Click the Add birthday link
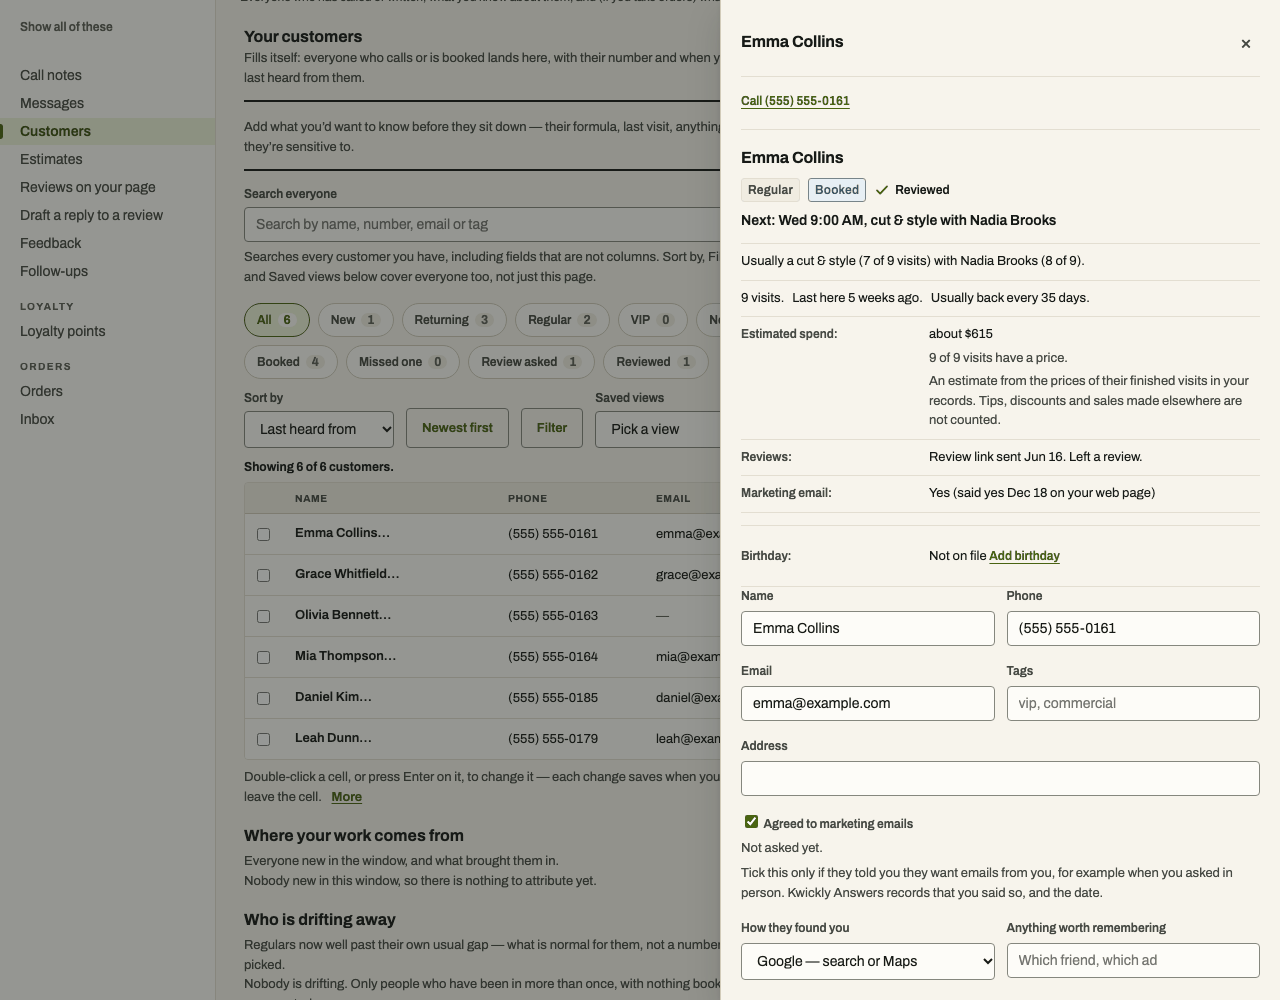This screenshot has height=1000, width=1280. pos(1024,556)
